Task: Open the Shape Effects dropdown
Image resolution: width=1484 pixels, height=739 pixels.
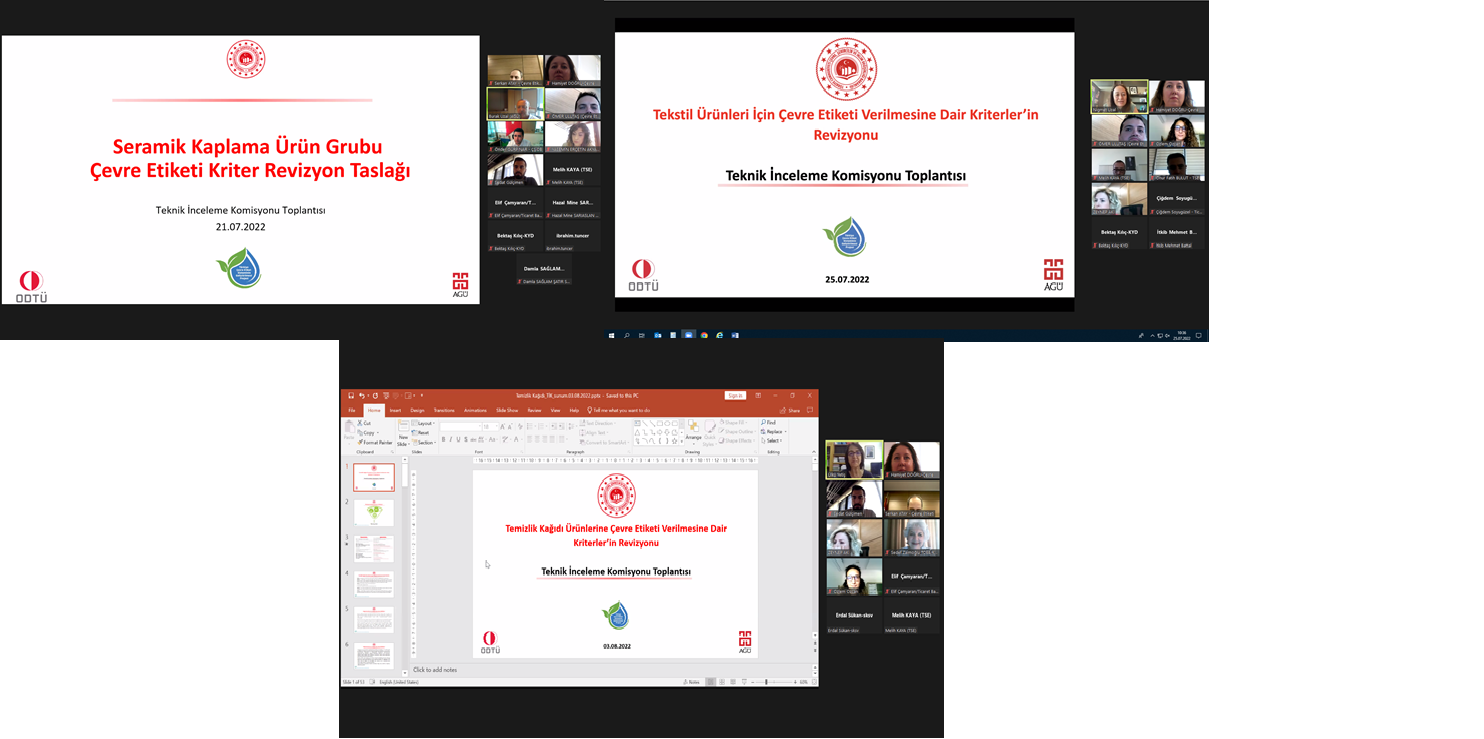Action: (735, 441)
